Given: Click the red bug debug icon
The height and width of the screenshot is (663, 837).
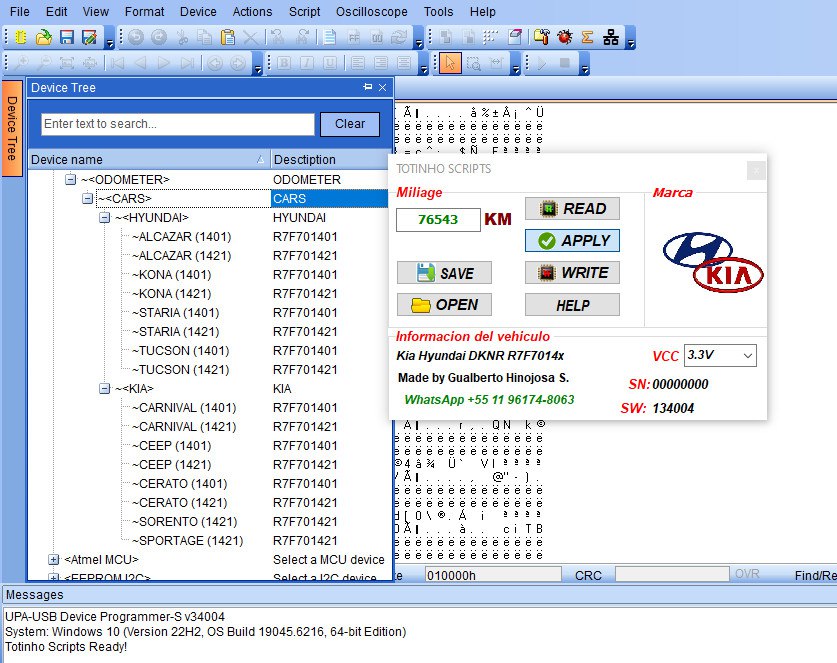Looking at the screenshot, I should pyautogui.click(x=565, y=38).
